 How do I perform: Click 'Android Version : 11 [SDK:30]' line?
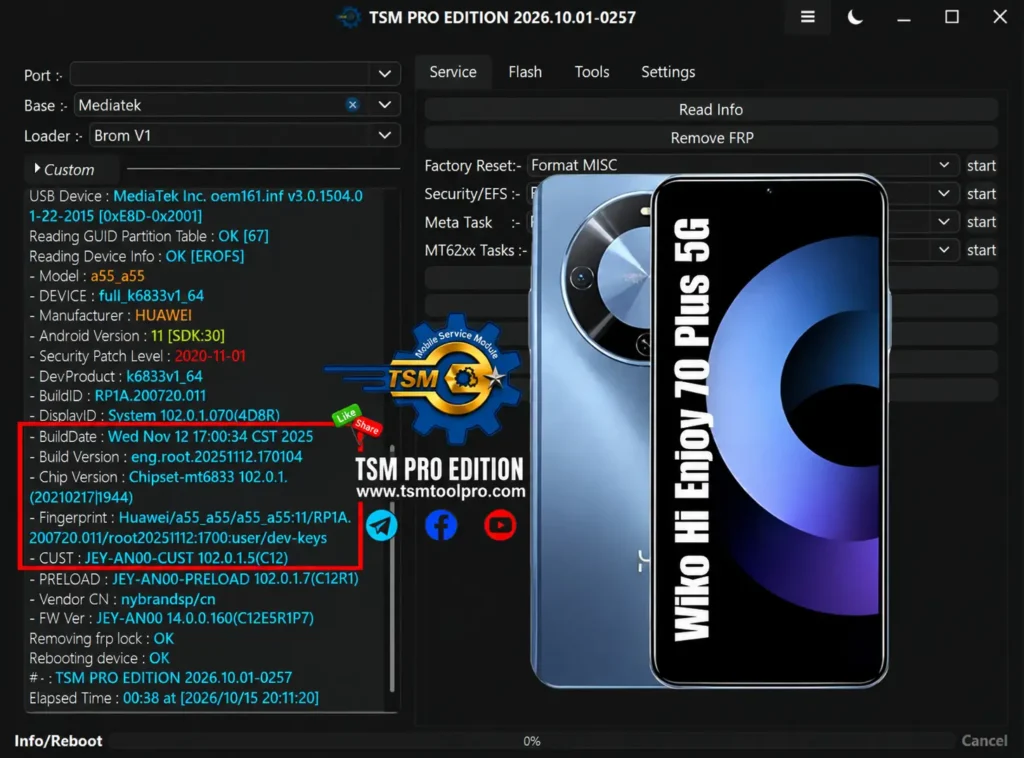127,336
